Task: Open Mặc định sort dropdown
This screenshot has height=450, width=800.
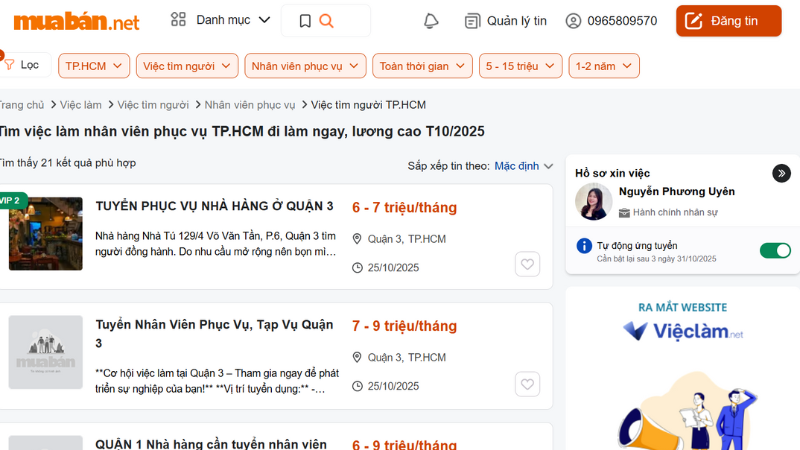Action: (x=523, y=166)
